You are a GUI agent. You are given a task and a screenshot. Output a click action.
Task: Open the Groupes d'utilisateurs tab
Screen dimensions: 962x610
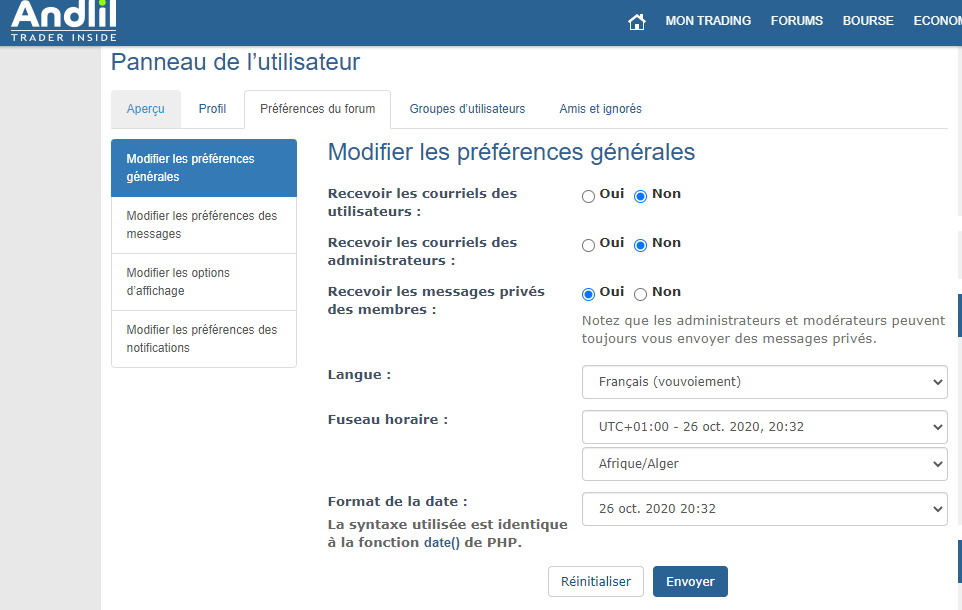467,109
